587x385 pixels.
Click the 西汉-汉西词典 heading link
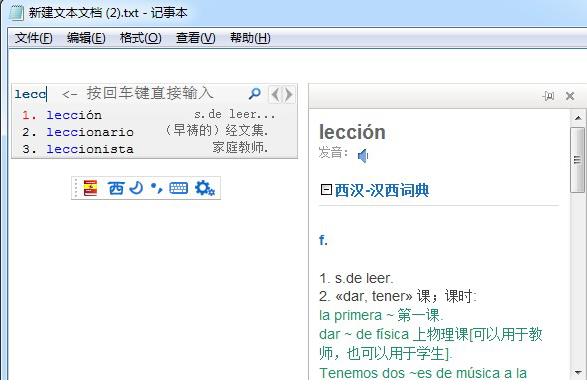(x=381, y=190)
